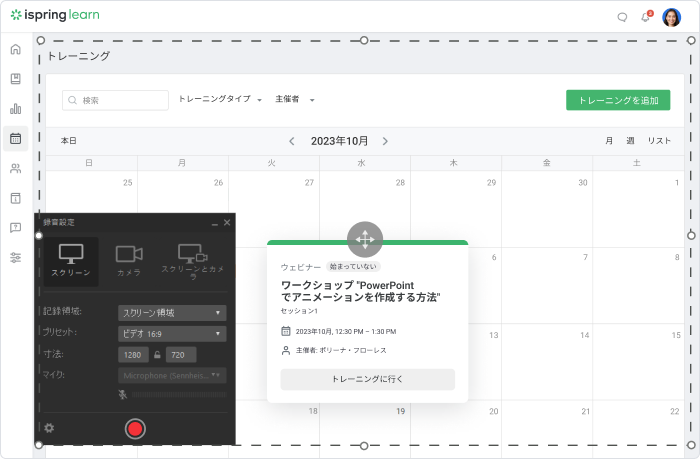Open the notifications bell

pyautogui.click(x=646, y=17)
